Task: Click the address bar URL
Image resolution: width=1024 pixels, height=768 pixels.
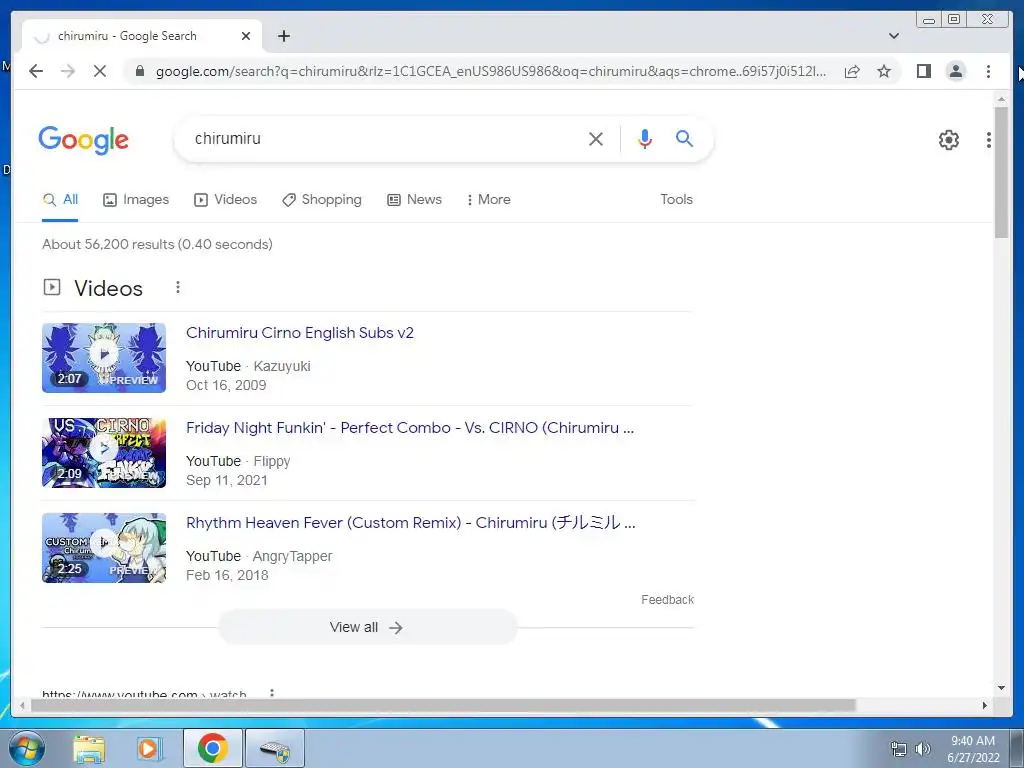Action: [491, 71]
